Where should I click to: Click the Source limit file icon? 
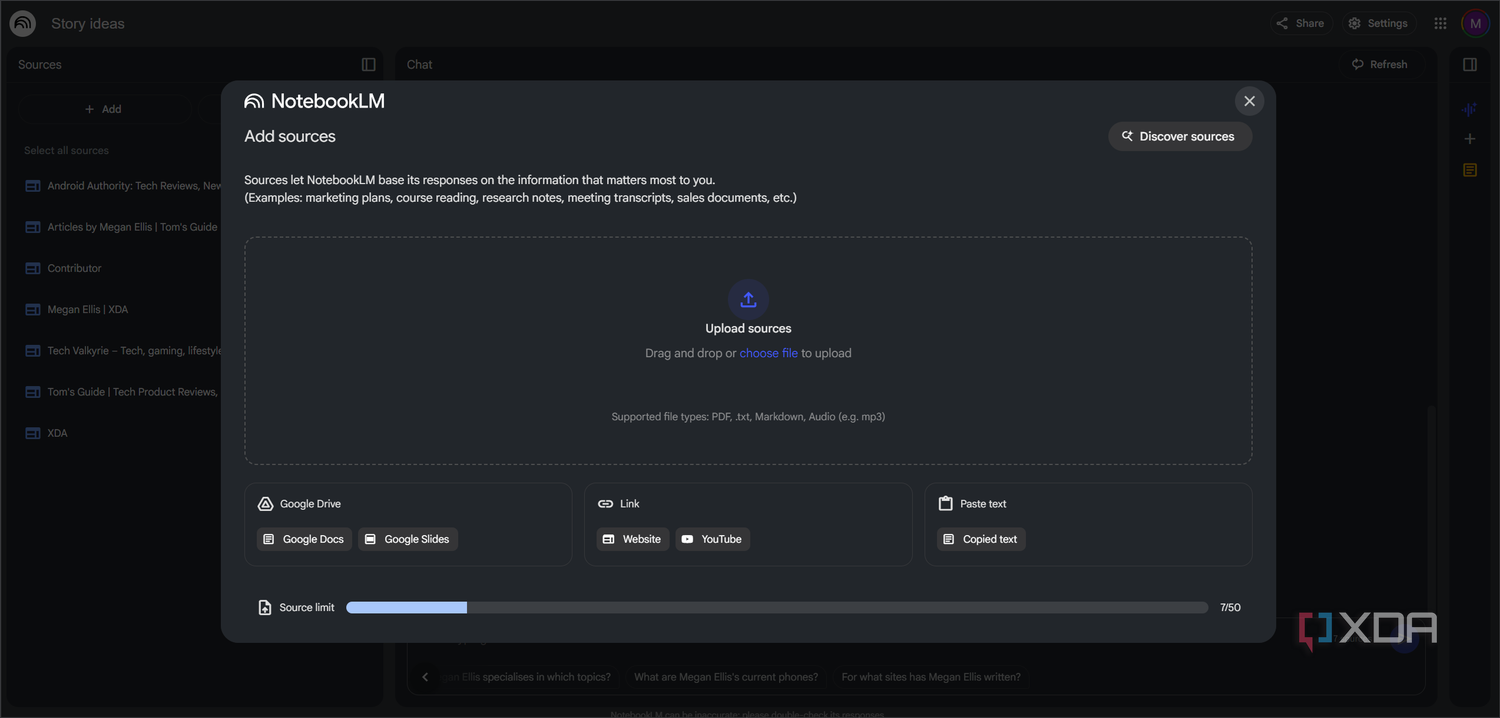(265, 607)
